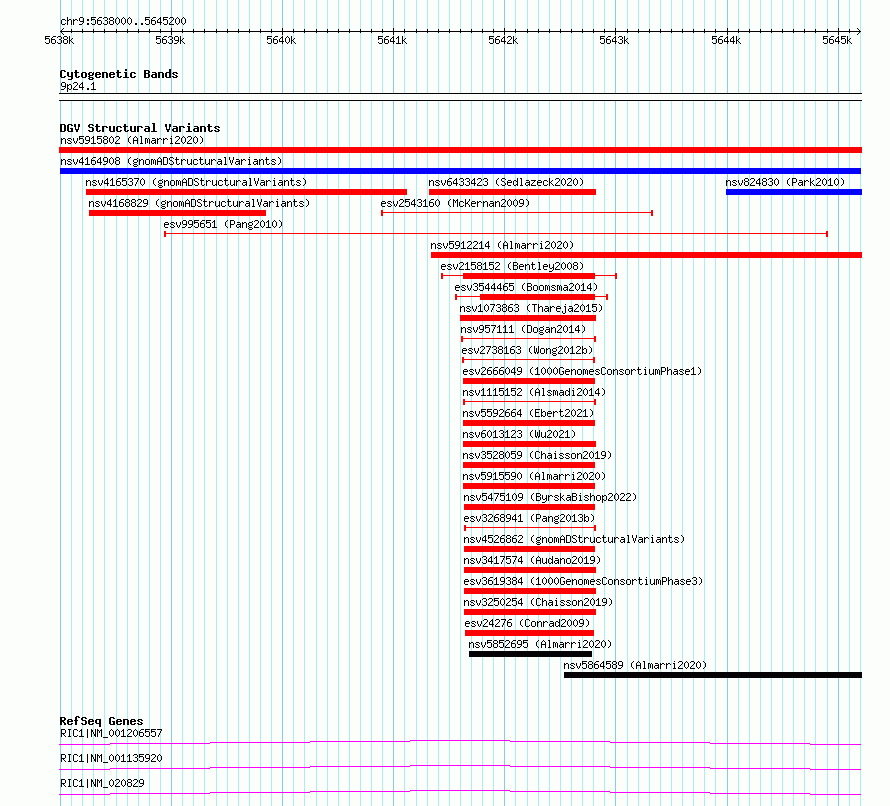Screen dimensions: 890x806
Task: Select nsv3528059 (Chaisson2019) label
Action: 537,455
